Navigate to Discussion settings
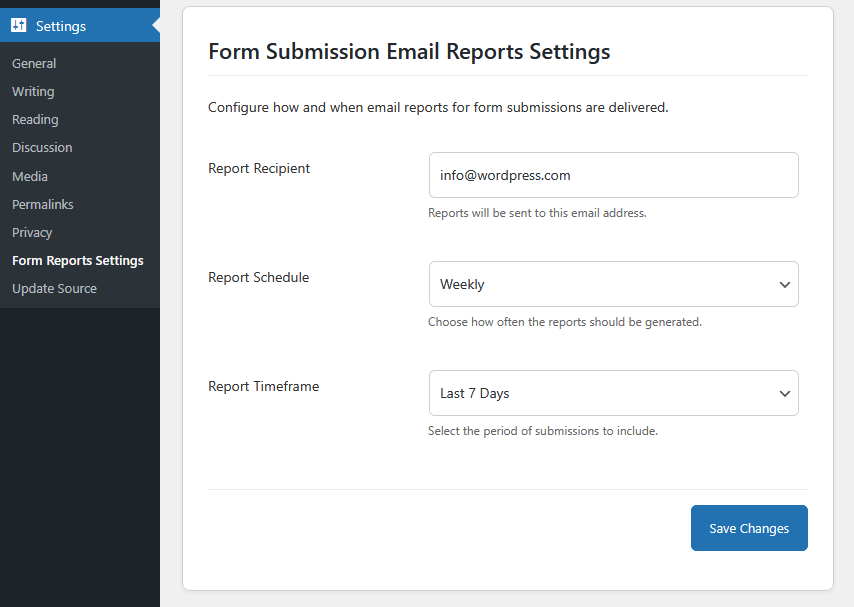The width and height of the screenshot is (854, 607). point(42,147)
